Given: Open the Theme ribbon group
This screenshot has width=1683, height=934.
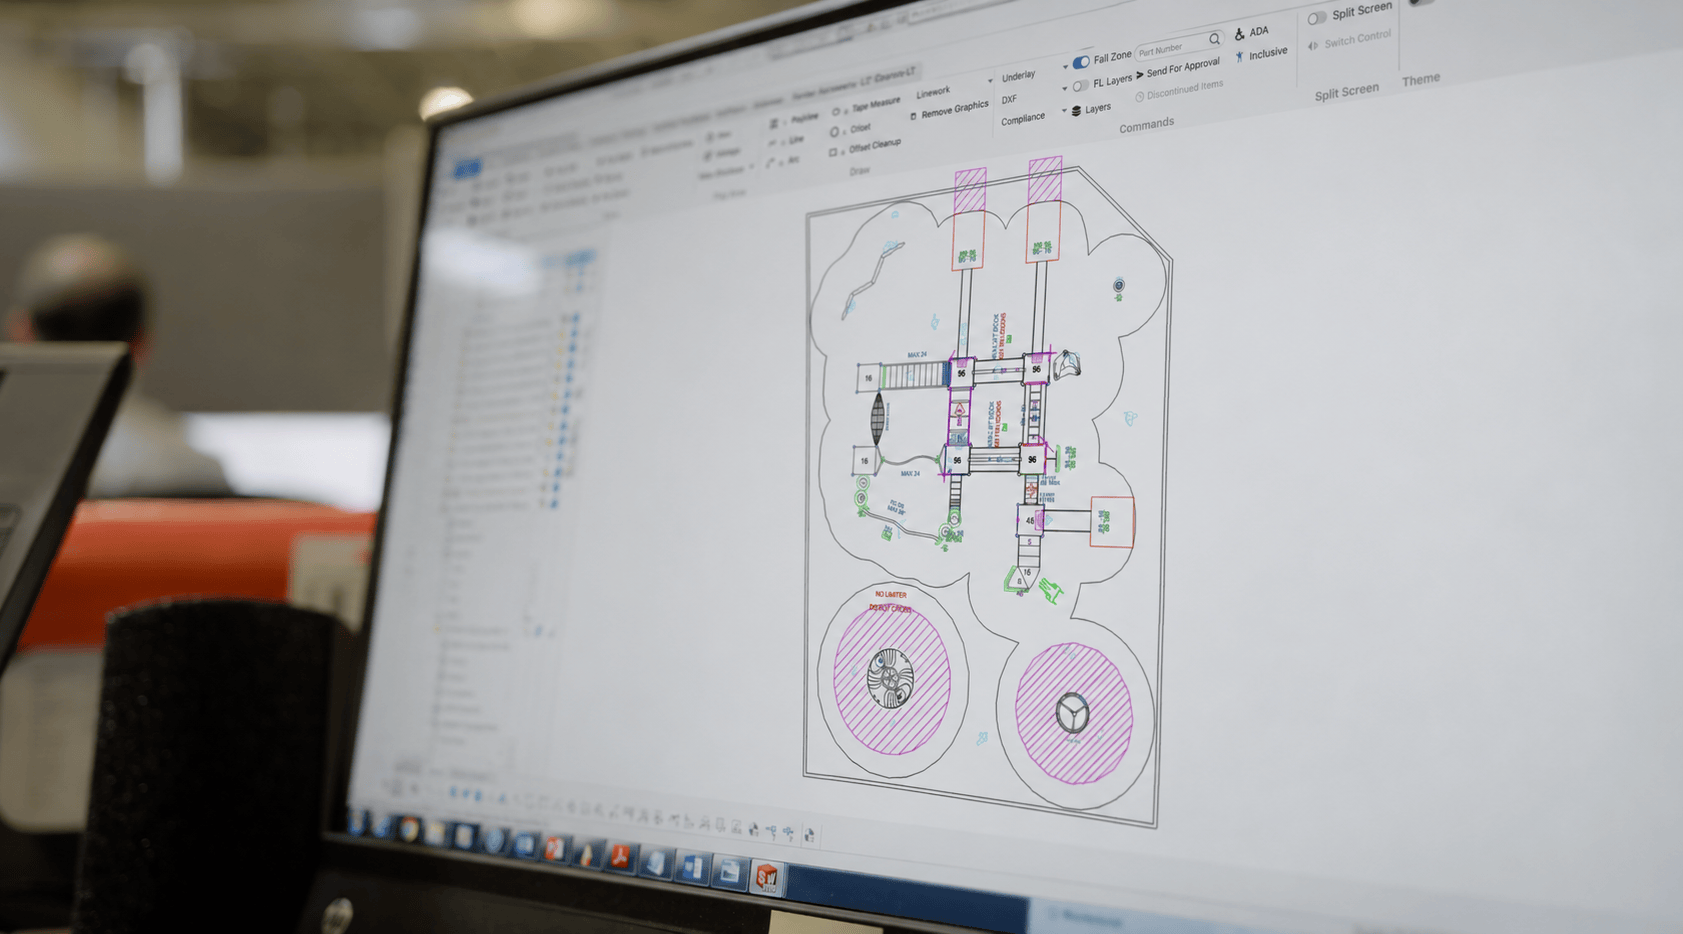Looking at the screenshot, I should 1421,80.
